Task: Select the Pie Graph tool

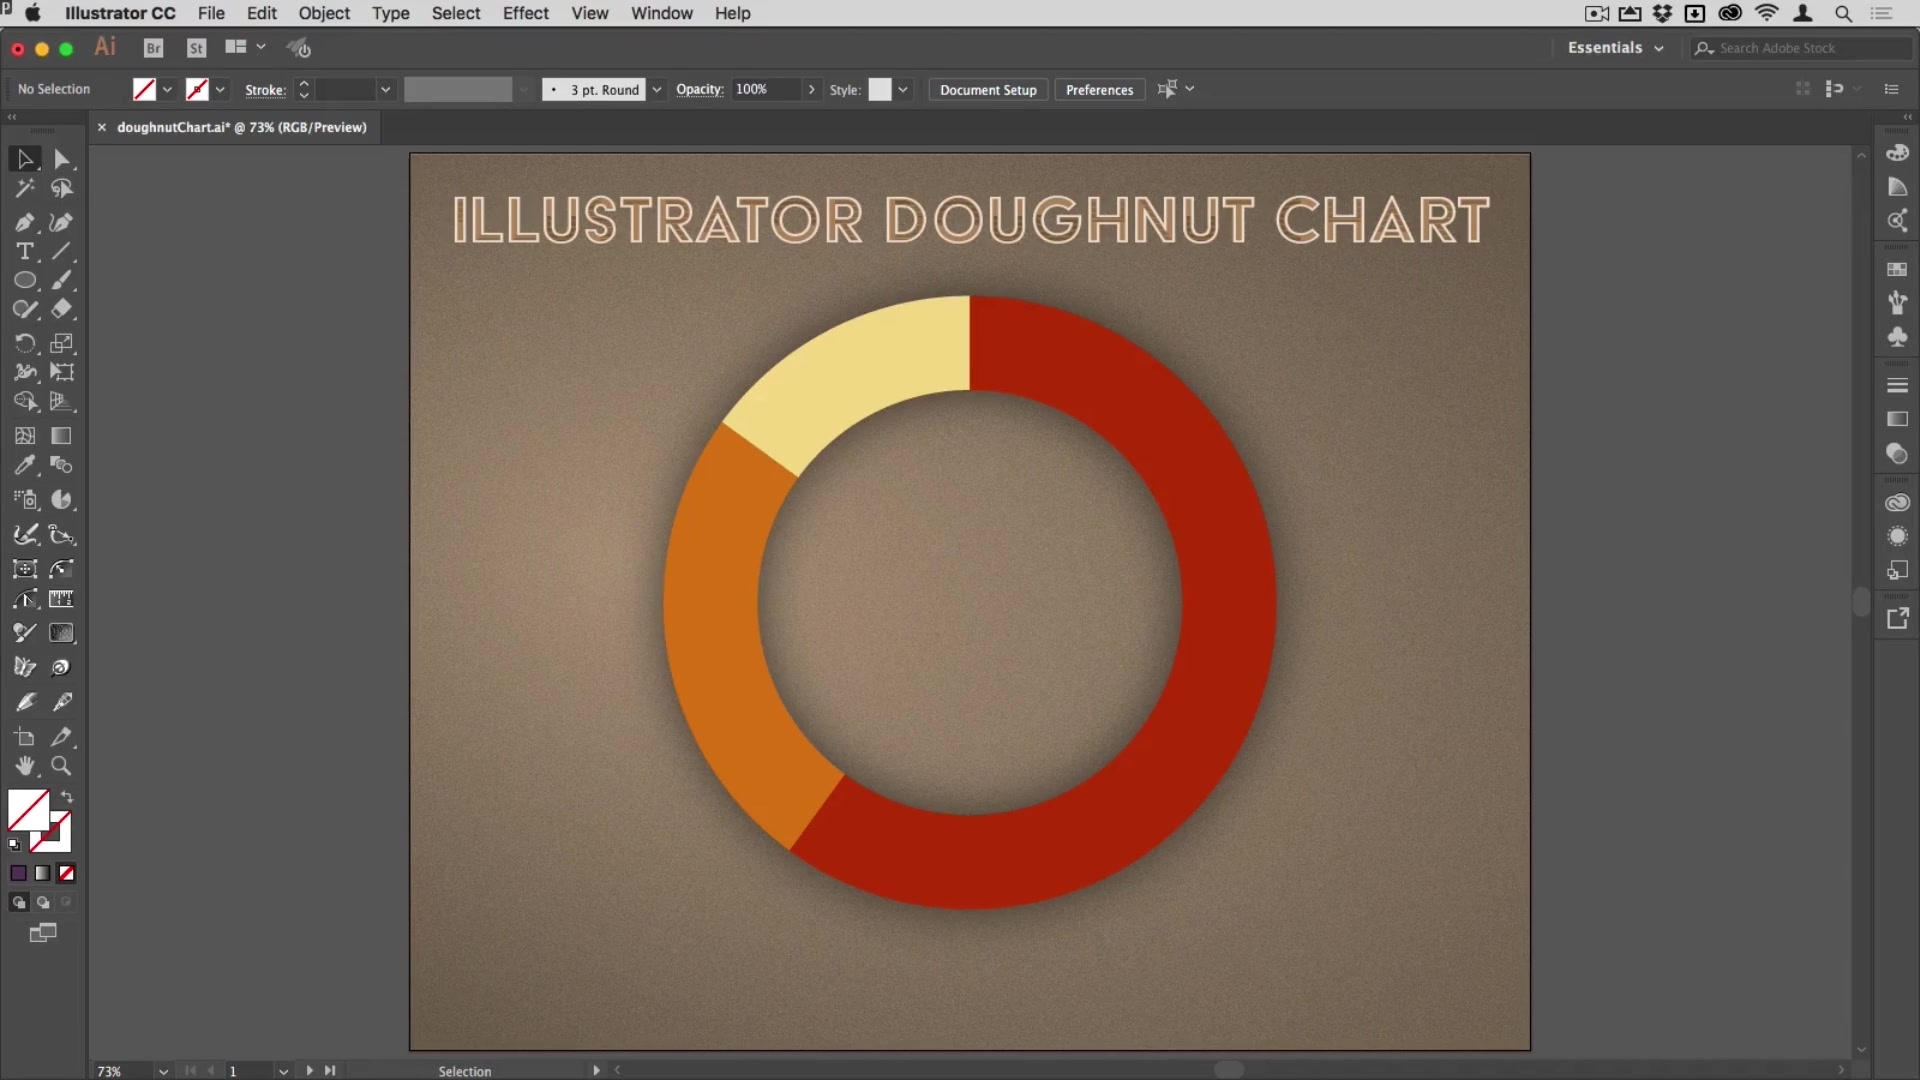Action: tap(62, 499)
